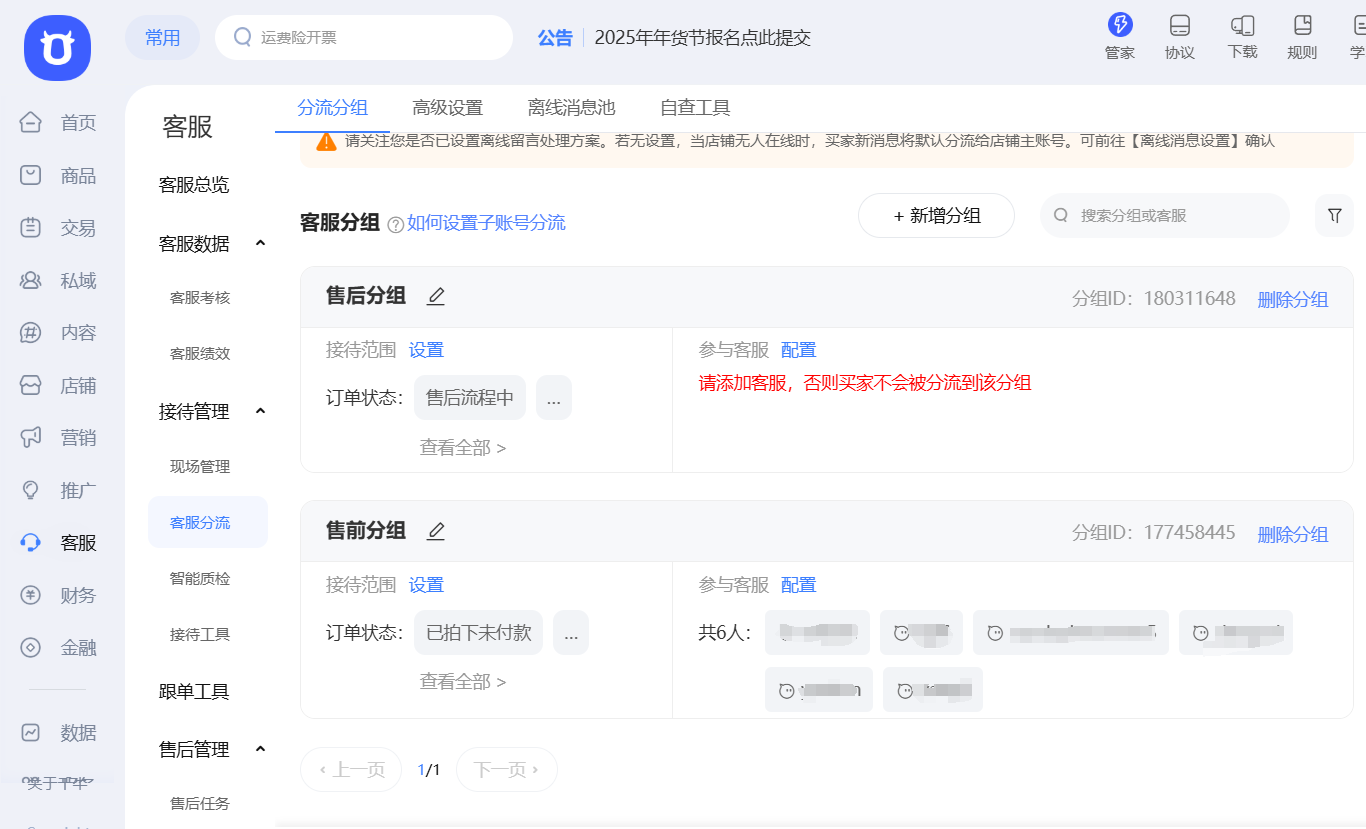Open 智能质检 menu item

pos(200,579)
